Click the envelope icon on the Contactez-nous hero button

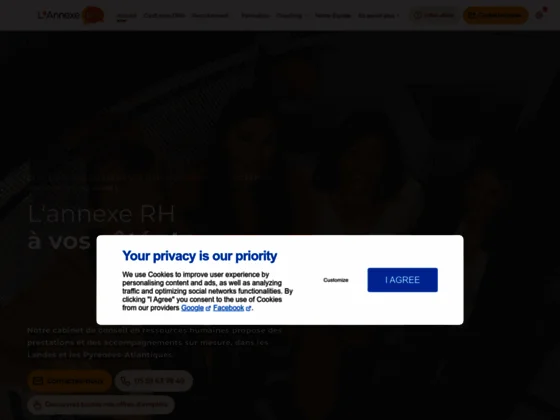tap(38, 381)
